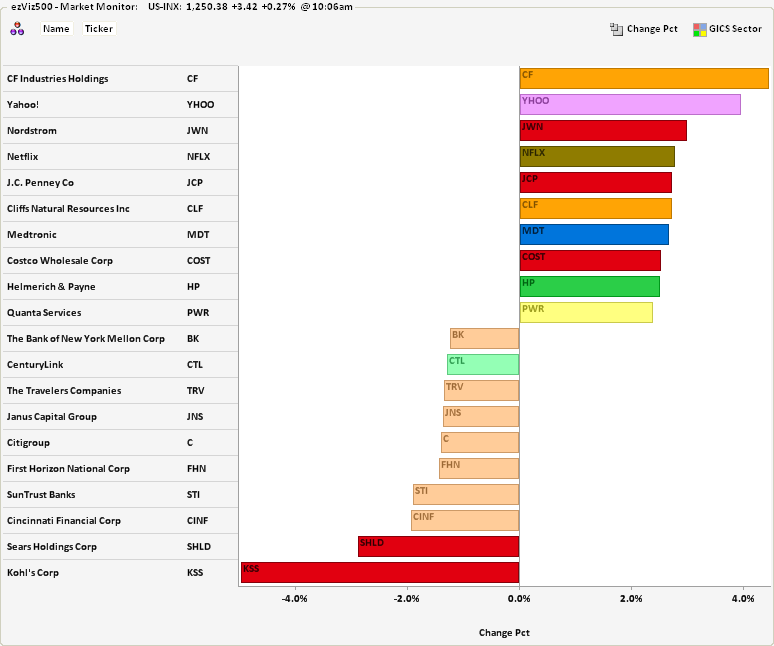Select the olive NFLX bar

[x=597, y=156]
